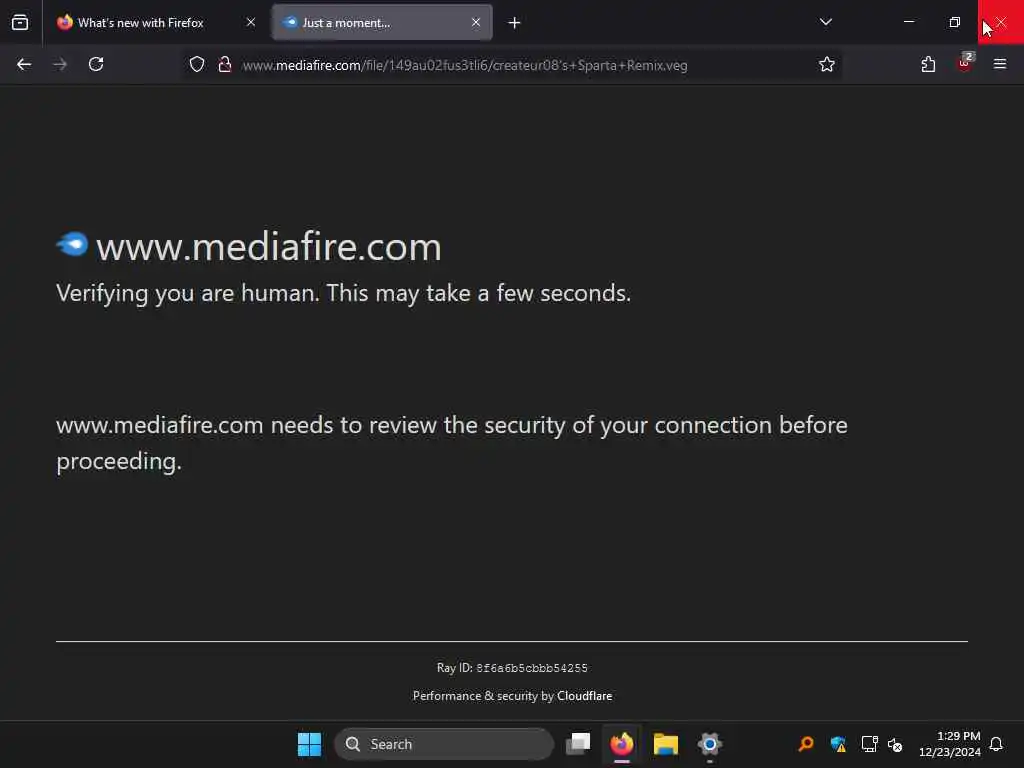Screen dimensions: 1024x768
Task: Open Firefox application hamburger menu
Action: coord(1000,64)
